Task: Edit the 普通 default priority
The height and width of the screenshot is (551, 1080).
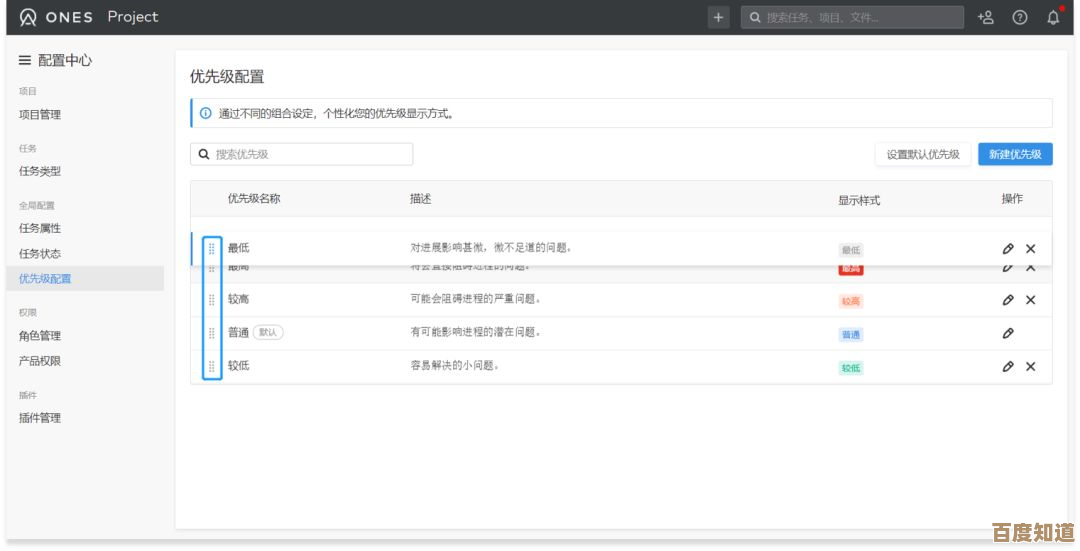Action: click(1008, 333)
